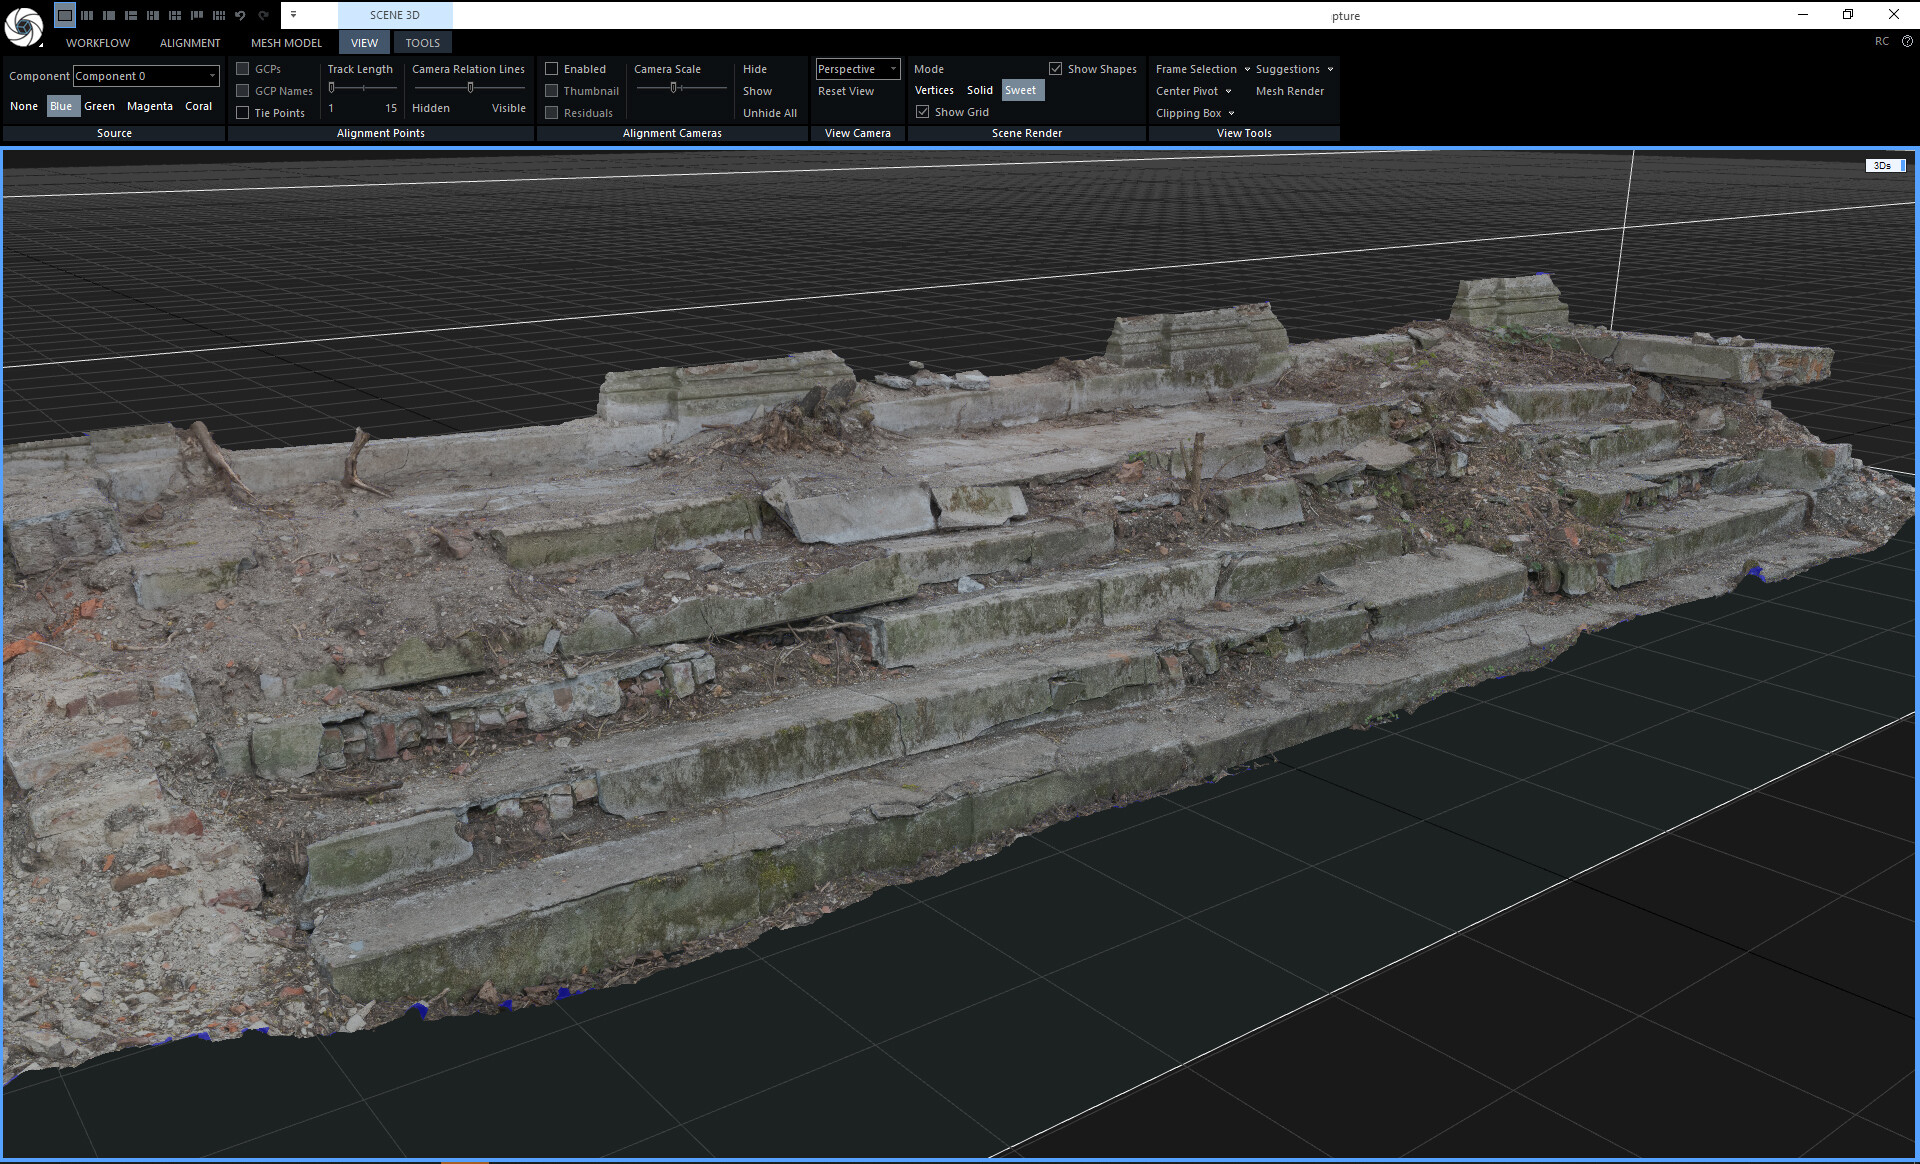This screenshot has width=1920, height=1164.
Task: Open the Perspective camera dropdown
Action: point(857,69)
